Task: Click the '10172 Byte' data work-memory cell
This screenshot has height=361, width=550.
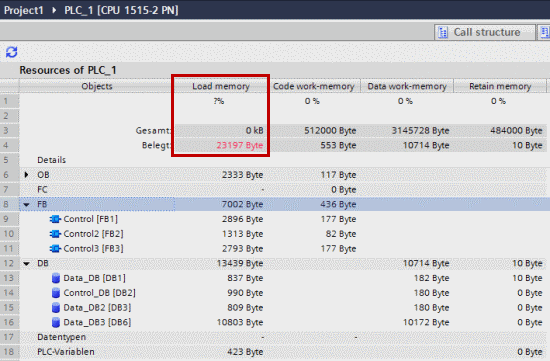Action: point(426,322)
